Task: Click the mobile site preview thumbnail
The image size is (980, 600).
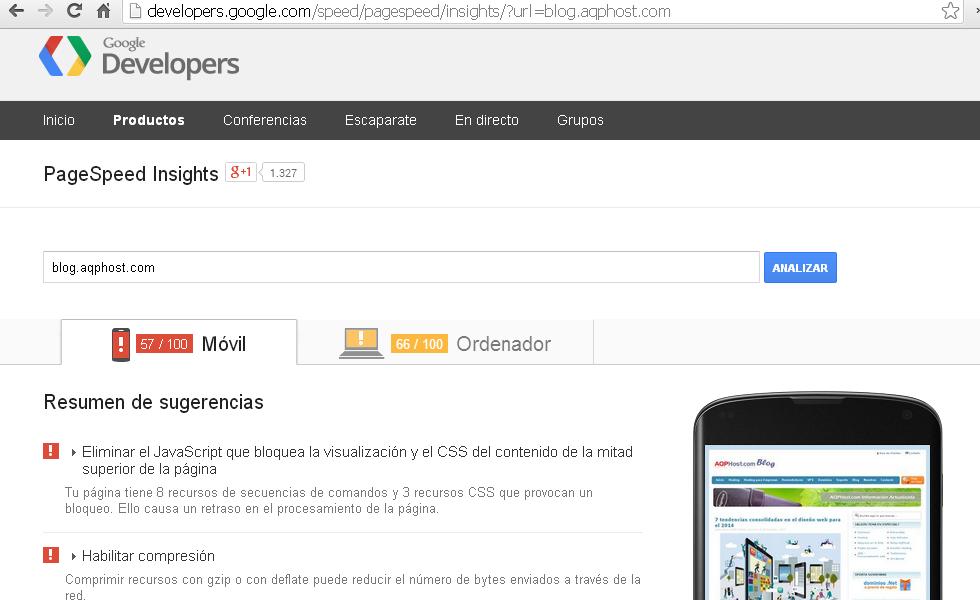Action: tap(818, 522)
